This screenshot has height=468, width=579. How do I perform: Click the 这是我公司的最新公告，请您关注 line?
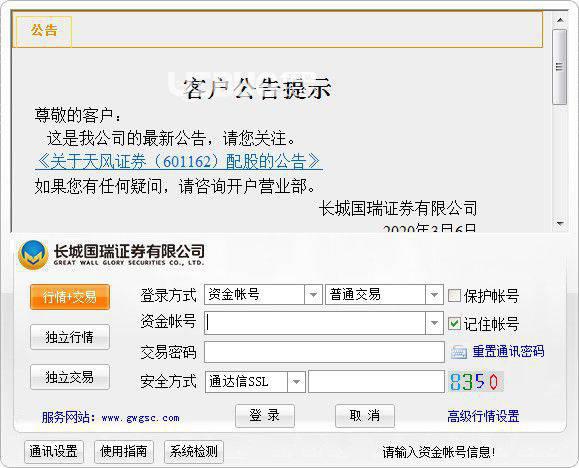coord(171,139)
